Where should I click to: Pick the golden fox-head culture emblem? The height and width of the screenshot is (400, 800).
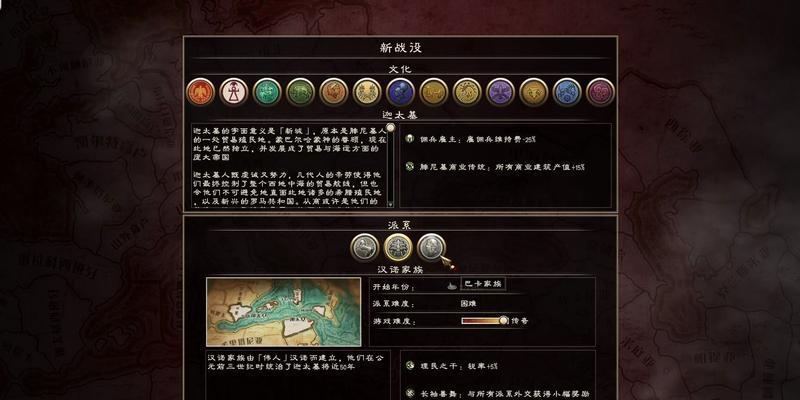[x=534, y=92]
